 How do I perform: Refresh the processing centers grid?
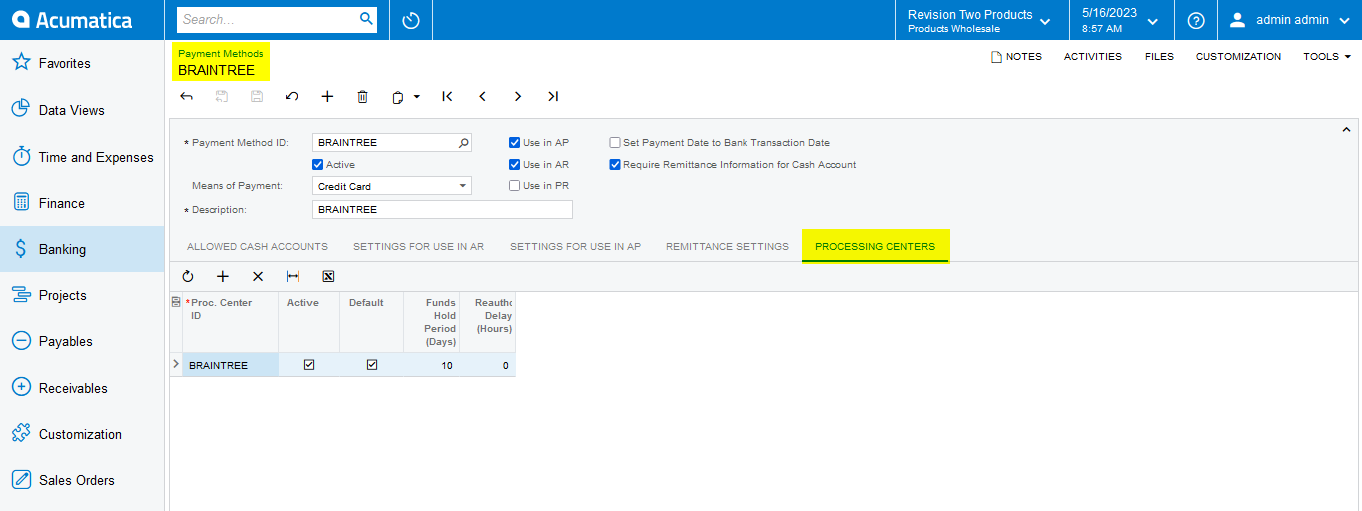[188, 276]
